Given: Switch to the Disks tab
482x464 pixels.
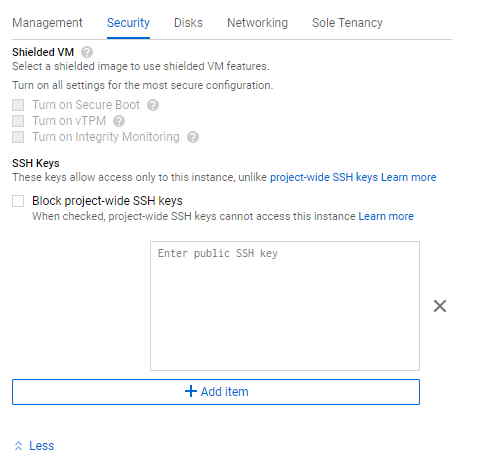Looking at the screenshot, I should pyautogui.click(x=188, y=23).
